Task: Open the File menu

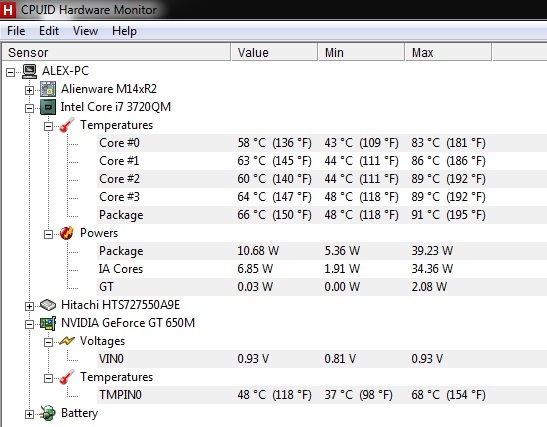Action: click(x=16, y=31)
